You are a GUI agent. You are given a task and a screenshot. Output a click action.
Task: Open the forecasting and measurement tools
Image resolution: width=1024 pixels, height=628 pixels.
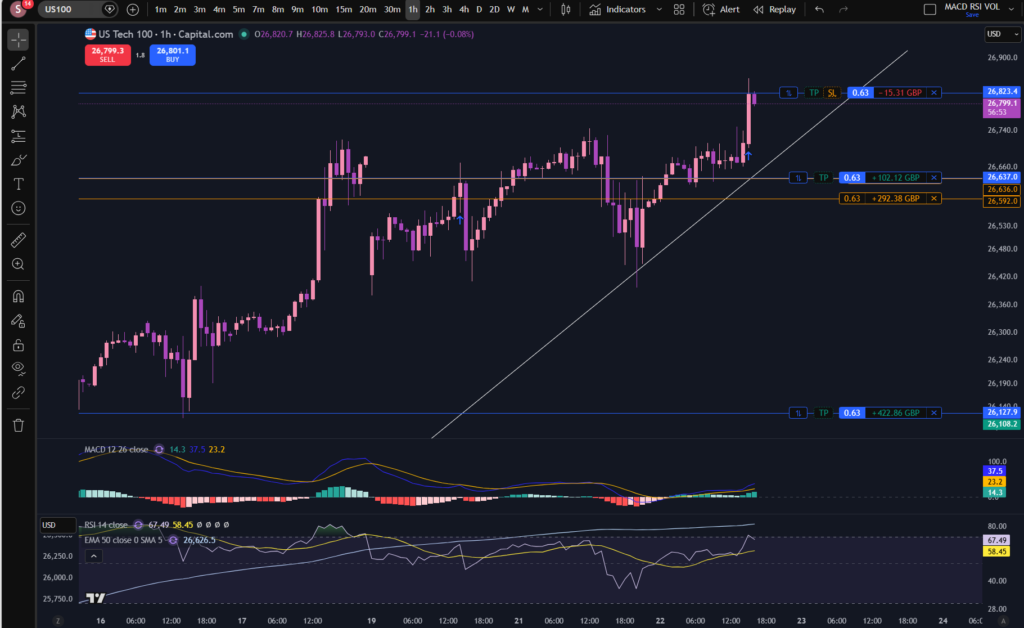[x=18, y=136]
